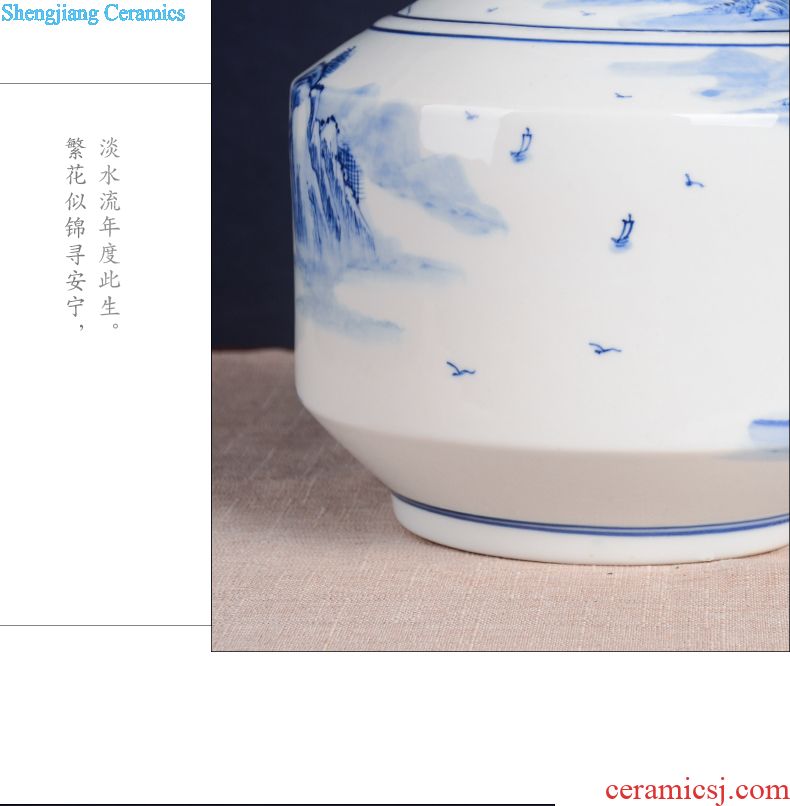Screen dimensions: 790x806
Task: Click the tiny bird left of upper sailboat
Action: 471,115
